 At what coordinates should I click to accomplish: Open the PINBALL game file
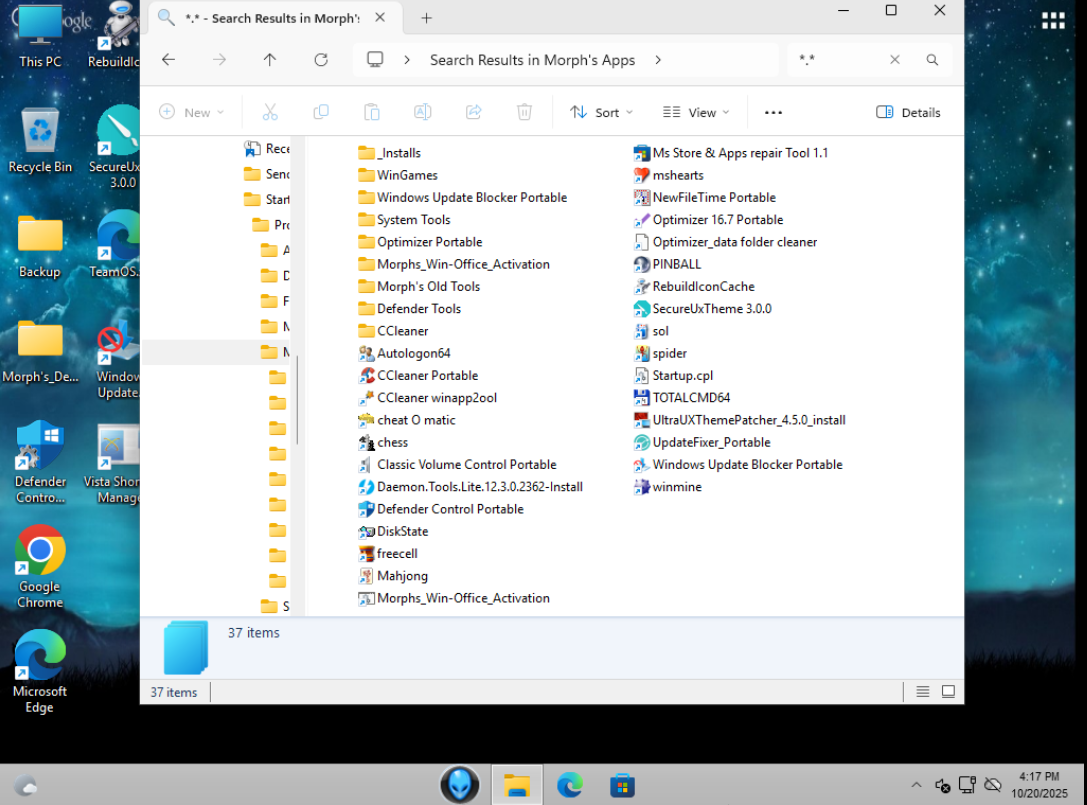click(676, 264)
